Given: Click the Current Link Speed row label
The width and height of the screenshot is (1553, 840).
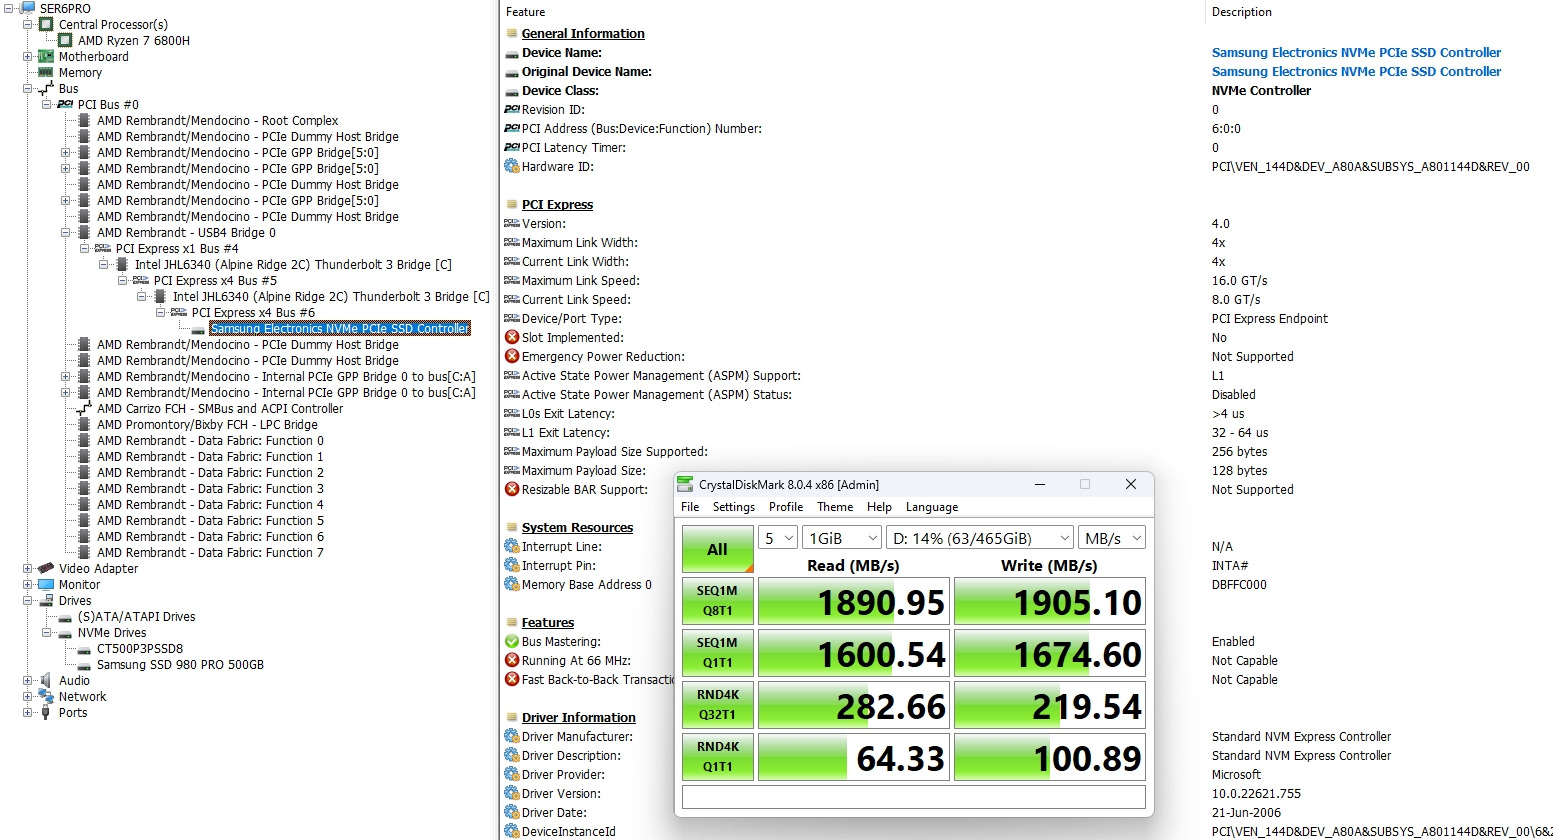Looking at the screenshot, I should point(576,299).
